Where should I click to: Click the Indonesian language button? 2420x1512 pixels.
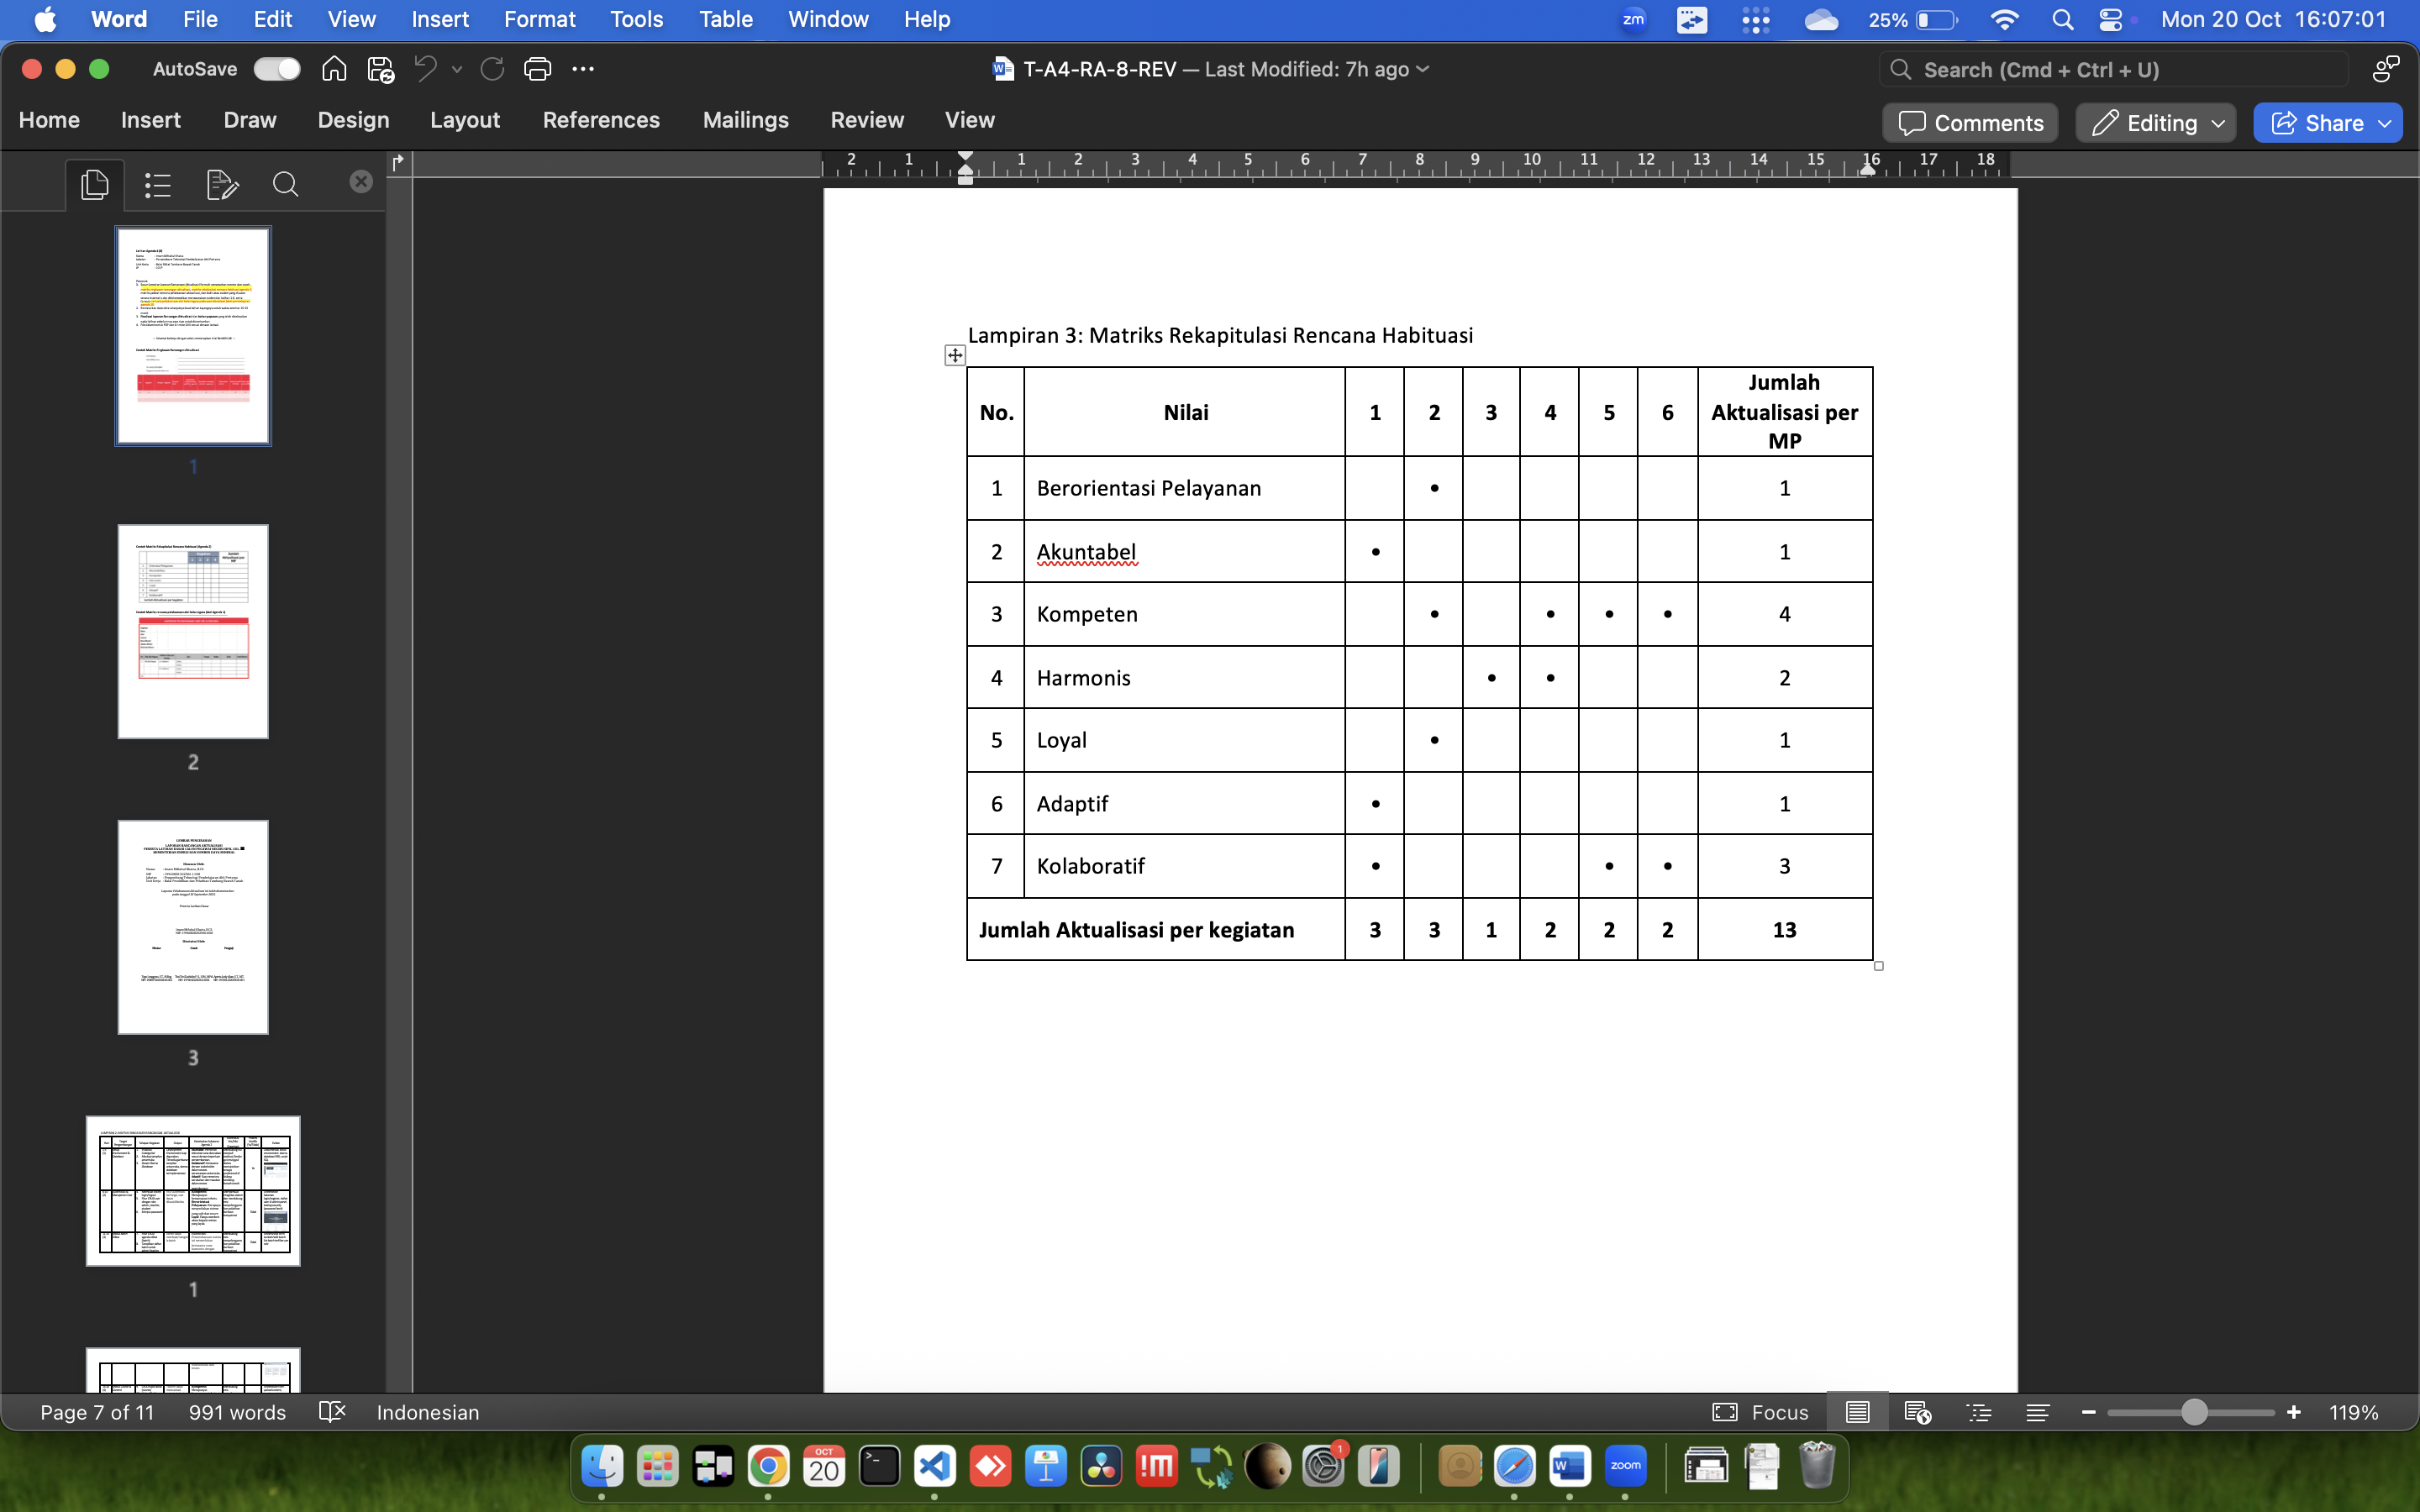click(428, 1412)
